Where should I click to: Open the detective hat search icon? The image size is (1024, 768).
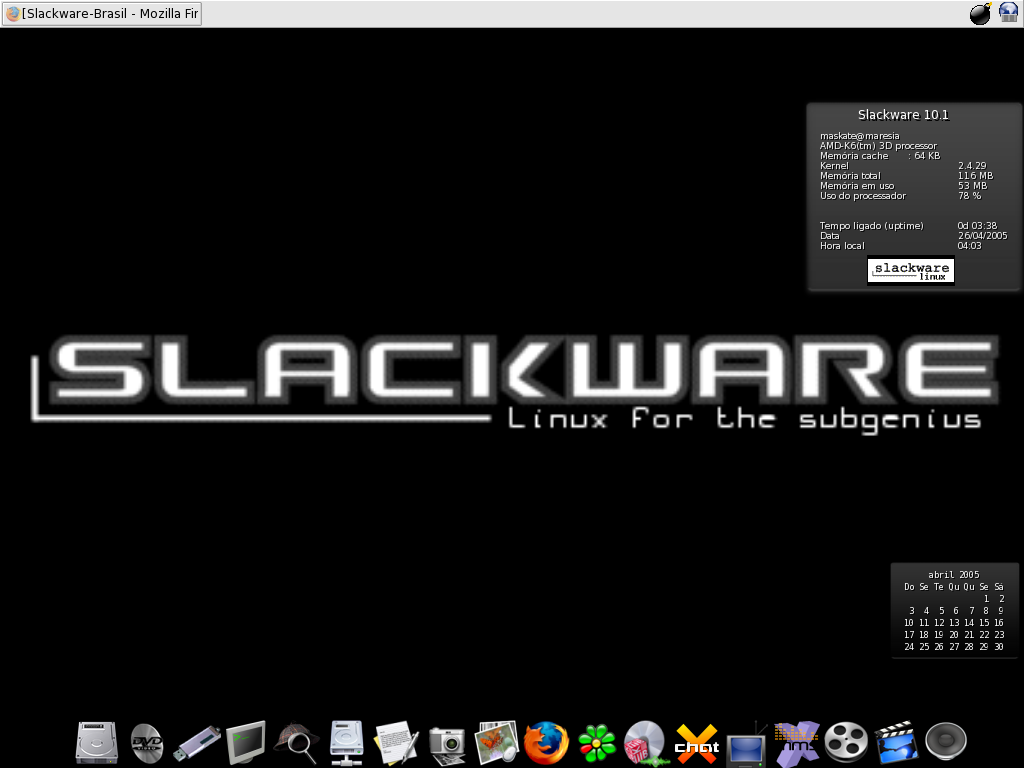coord(297,743)
